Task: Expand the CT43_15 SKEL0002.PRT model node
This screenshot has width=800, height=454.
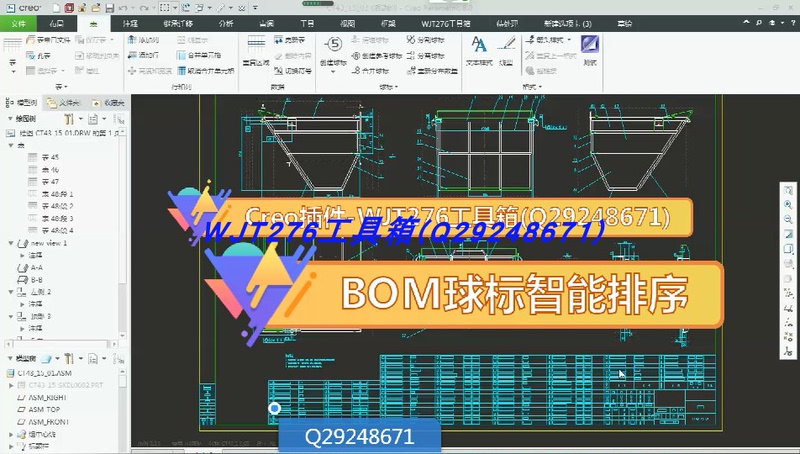Action: [11, 386]
